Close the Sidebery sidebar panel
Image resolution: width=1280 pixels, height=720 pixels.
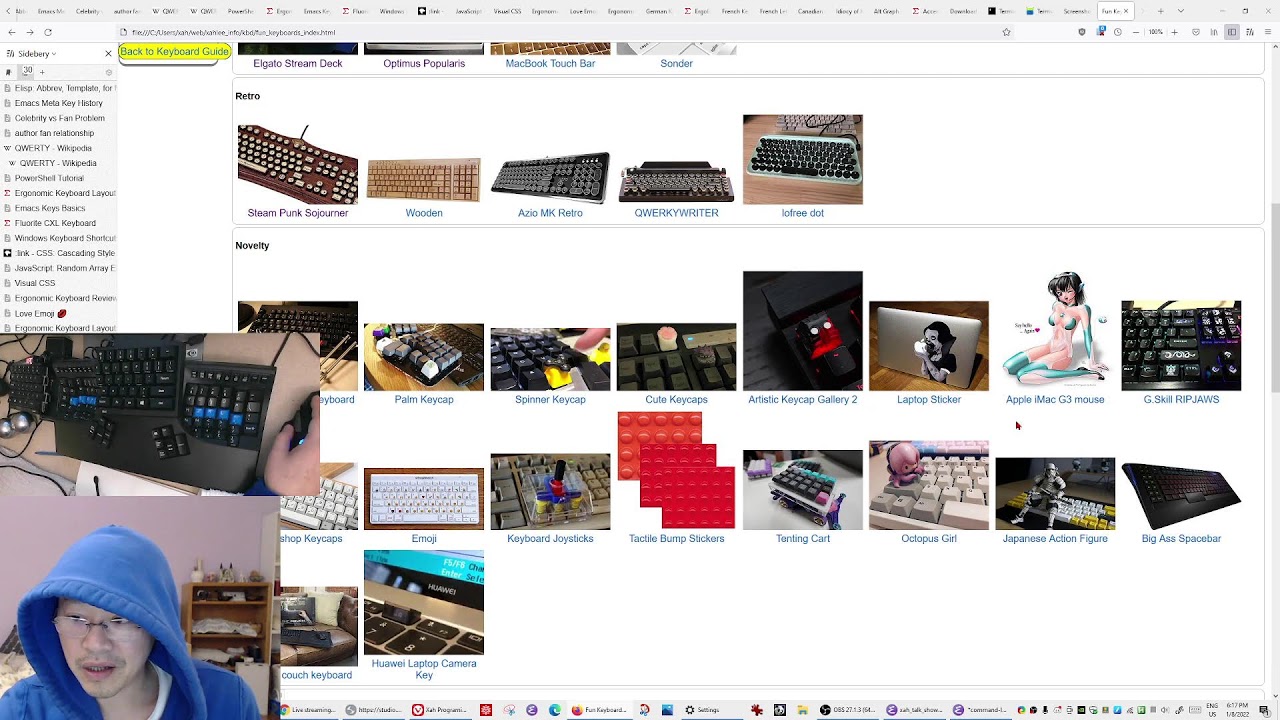108,53
